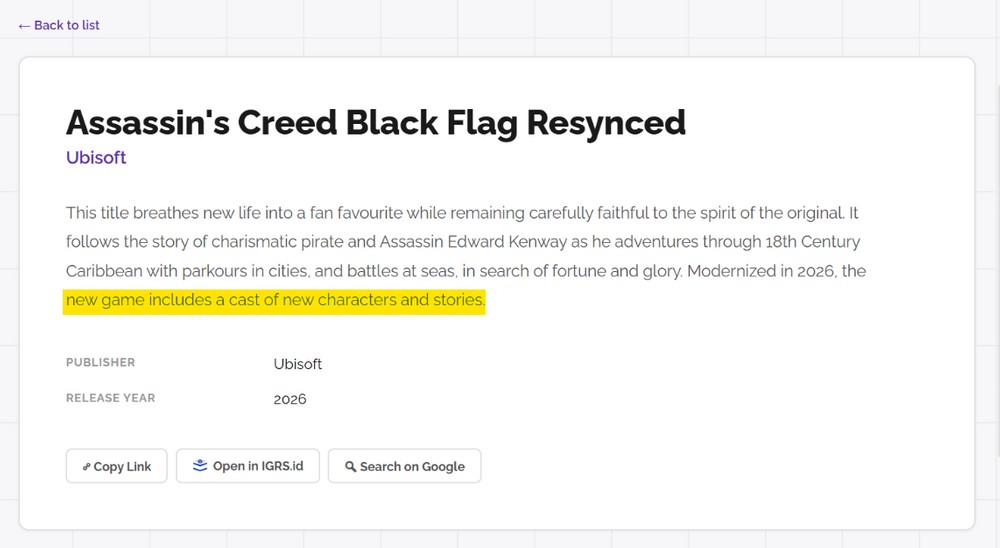Click the RELEASE YEAR field label

(110, 398)
